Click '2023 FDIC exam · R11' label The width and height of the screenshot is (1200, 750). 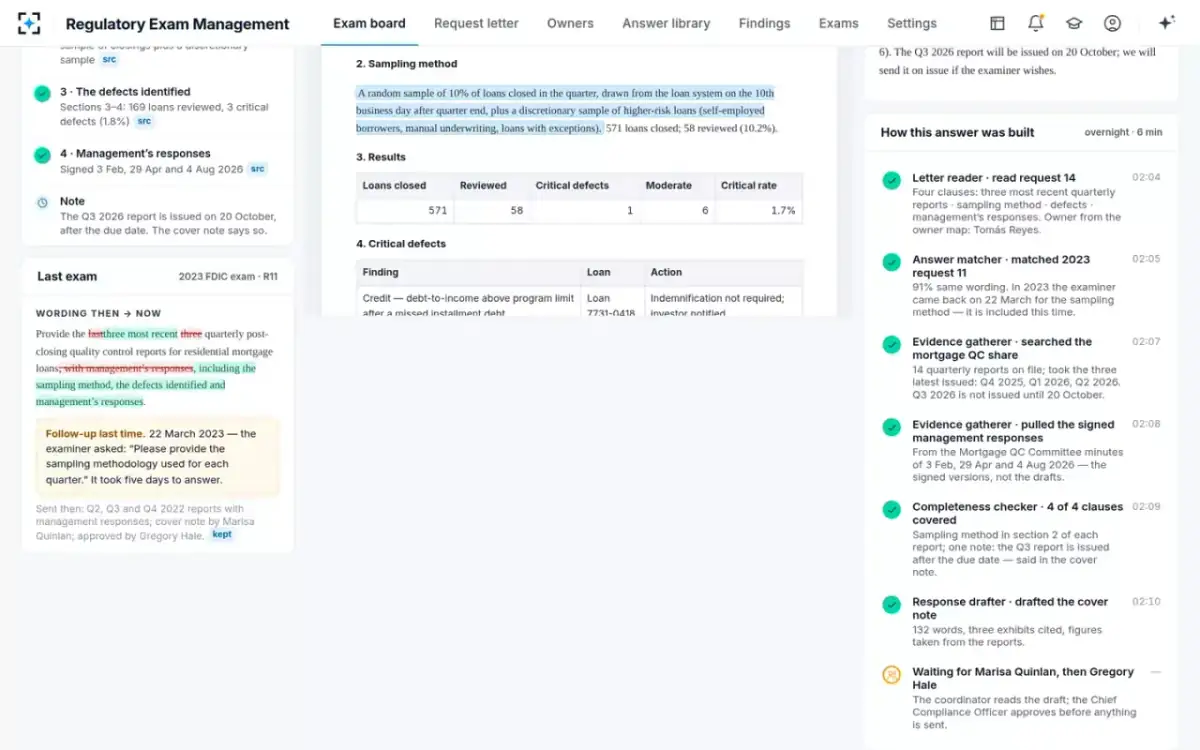point(228,277)
